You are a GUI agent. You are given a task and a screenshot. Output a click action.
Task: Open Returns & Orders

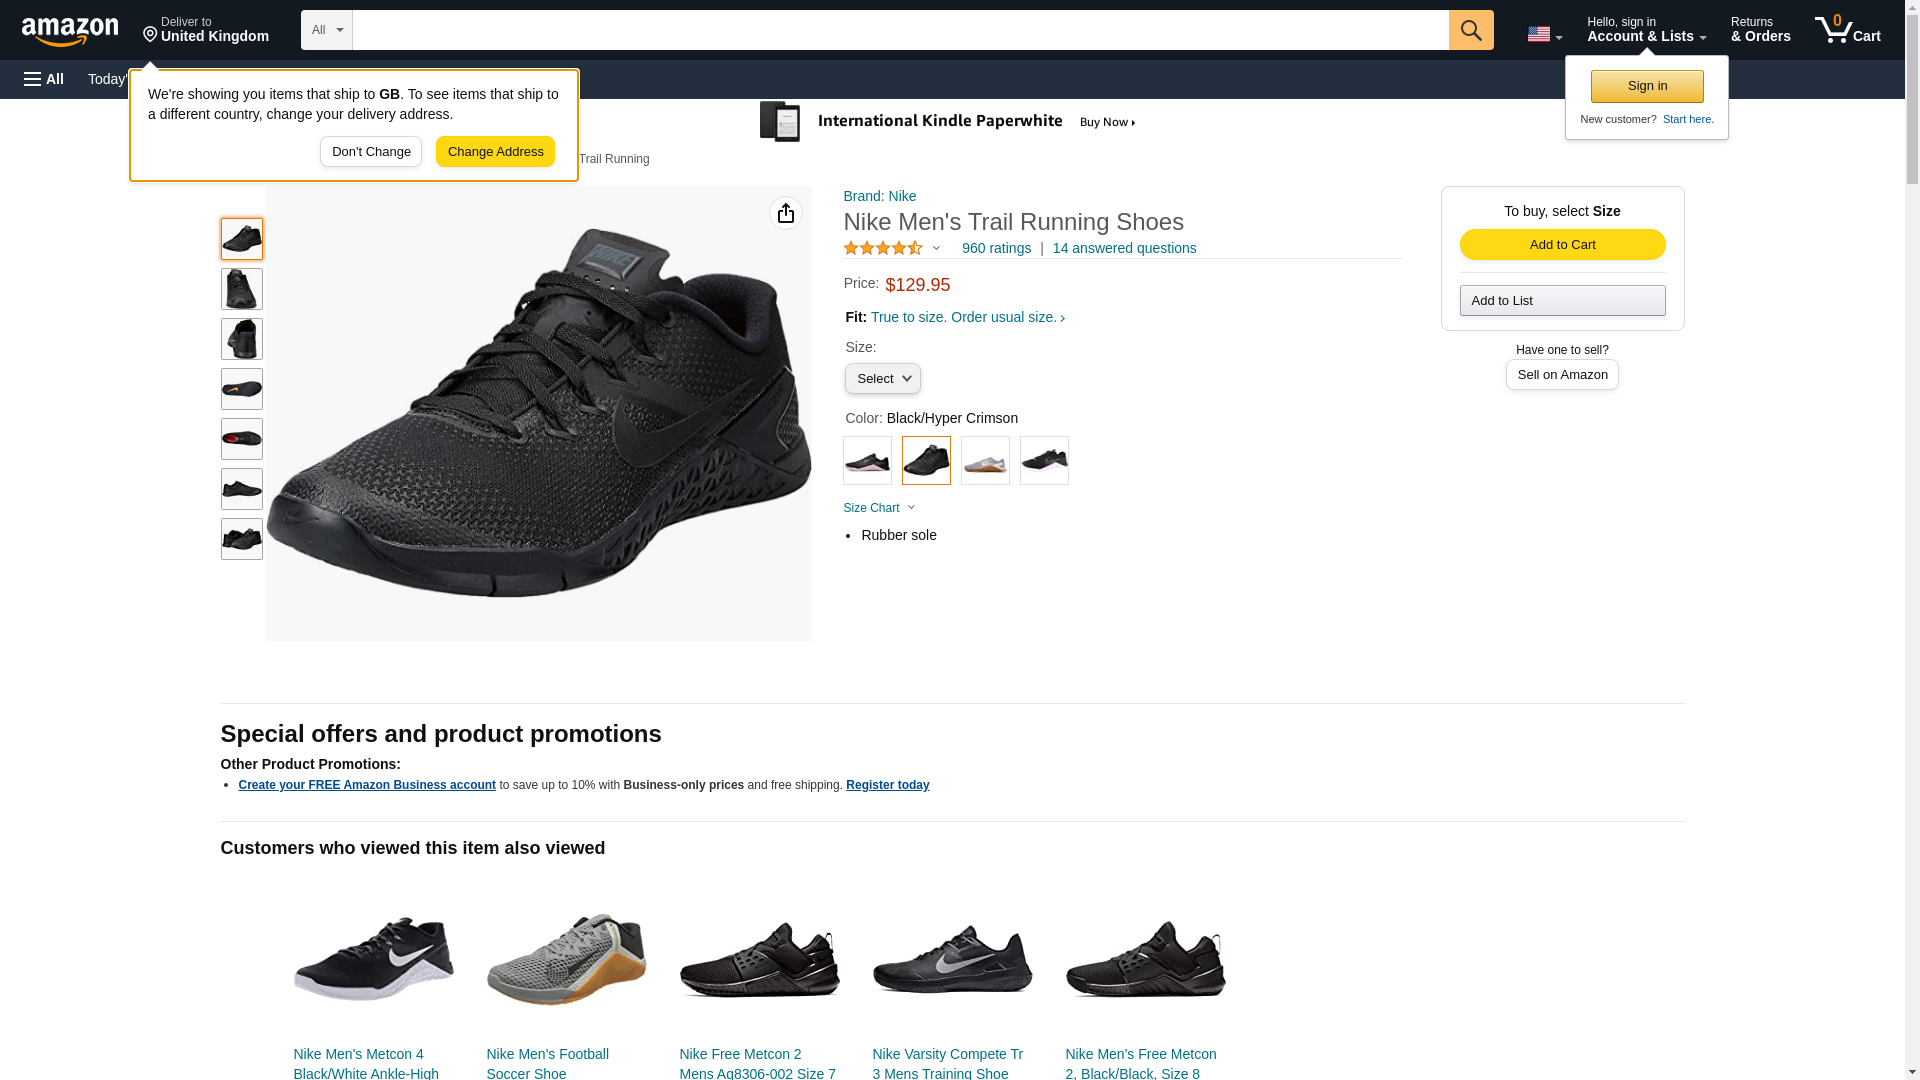1760,30
